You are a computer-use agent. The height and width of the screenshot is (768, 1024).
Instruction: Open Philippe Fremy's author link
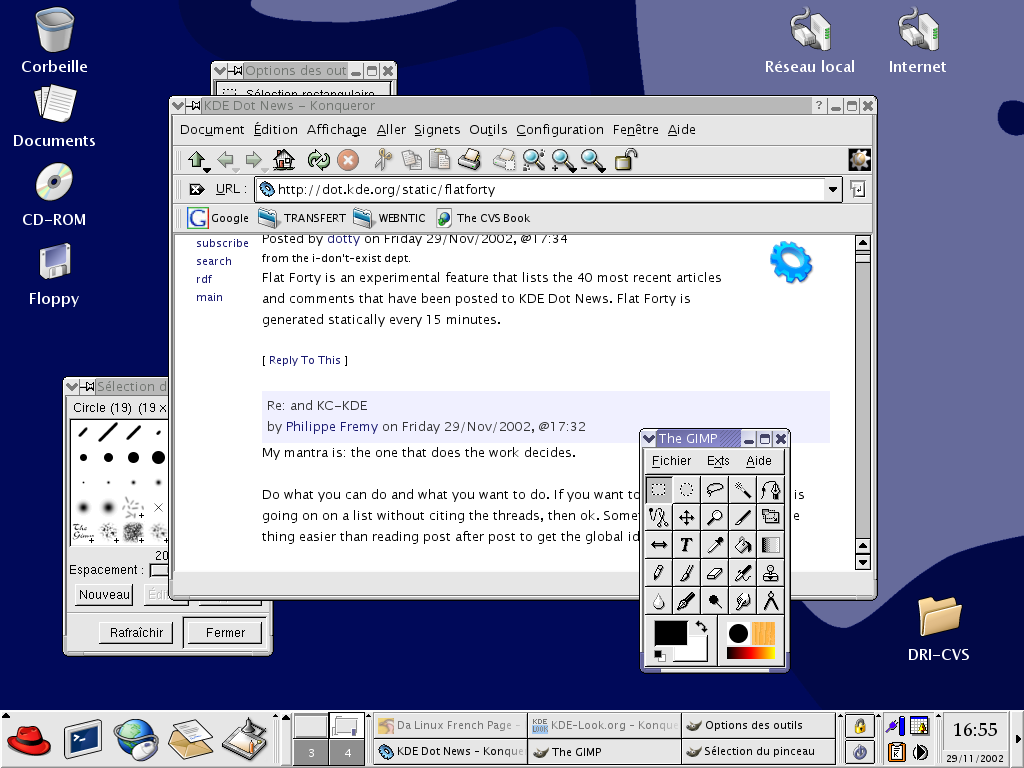pyautogui.click(x=332, y=426)
